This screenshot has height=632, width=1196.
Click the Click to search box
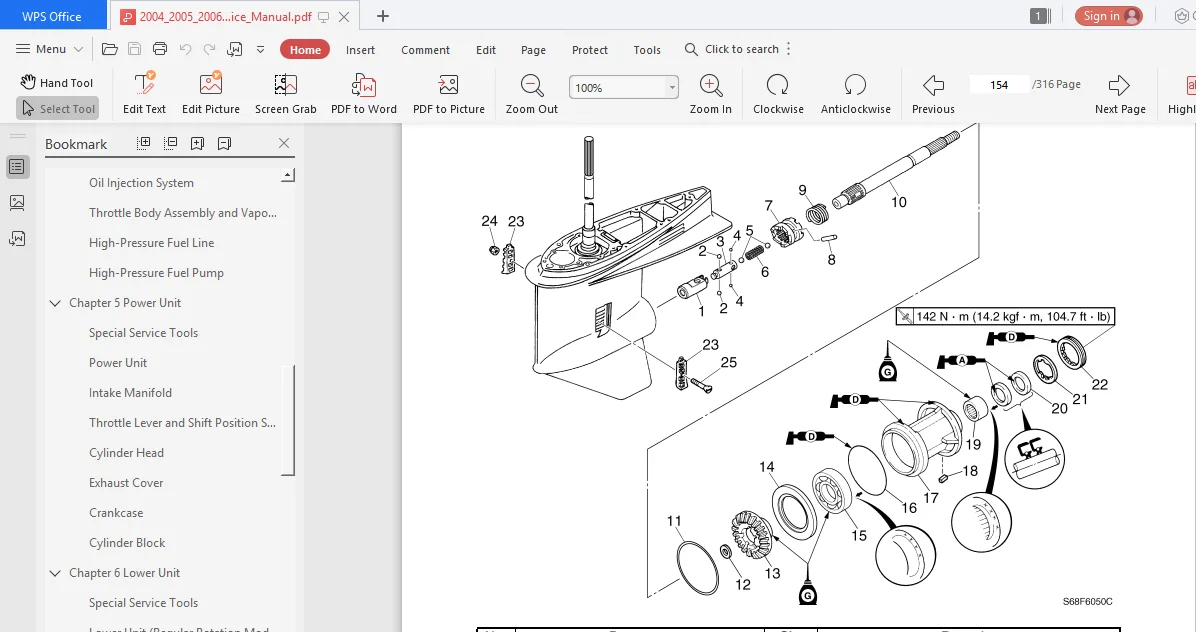point(731,49)
